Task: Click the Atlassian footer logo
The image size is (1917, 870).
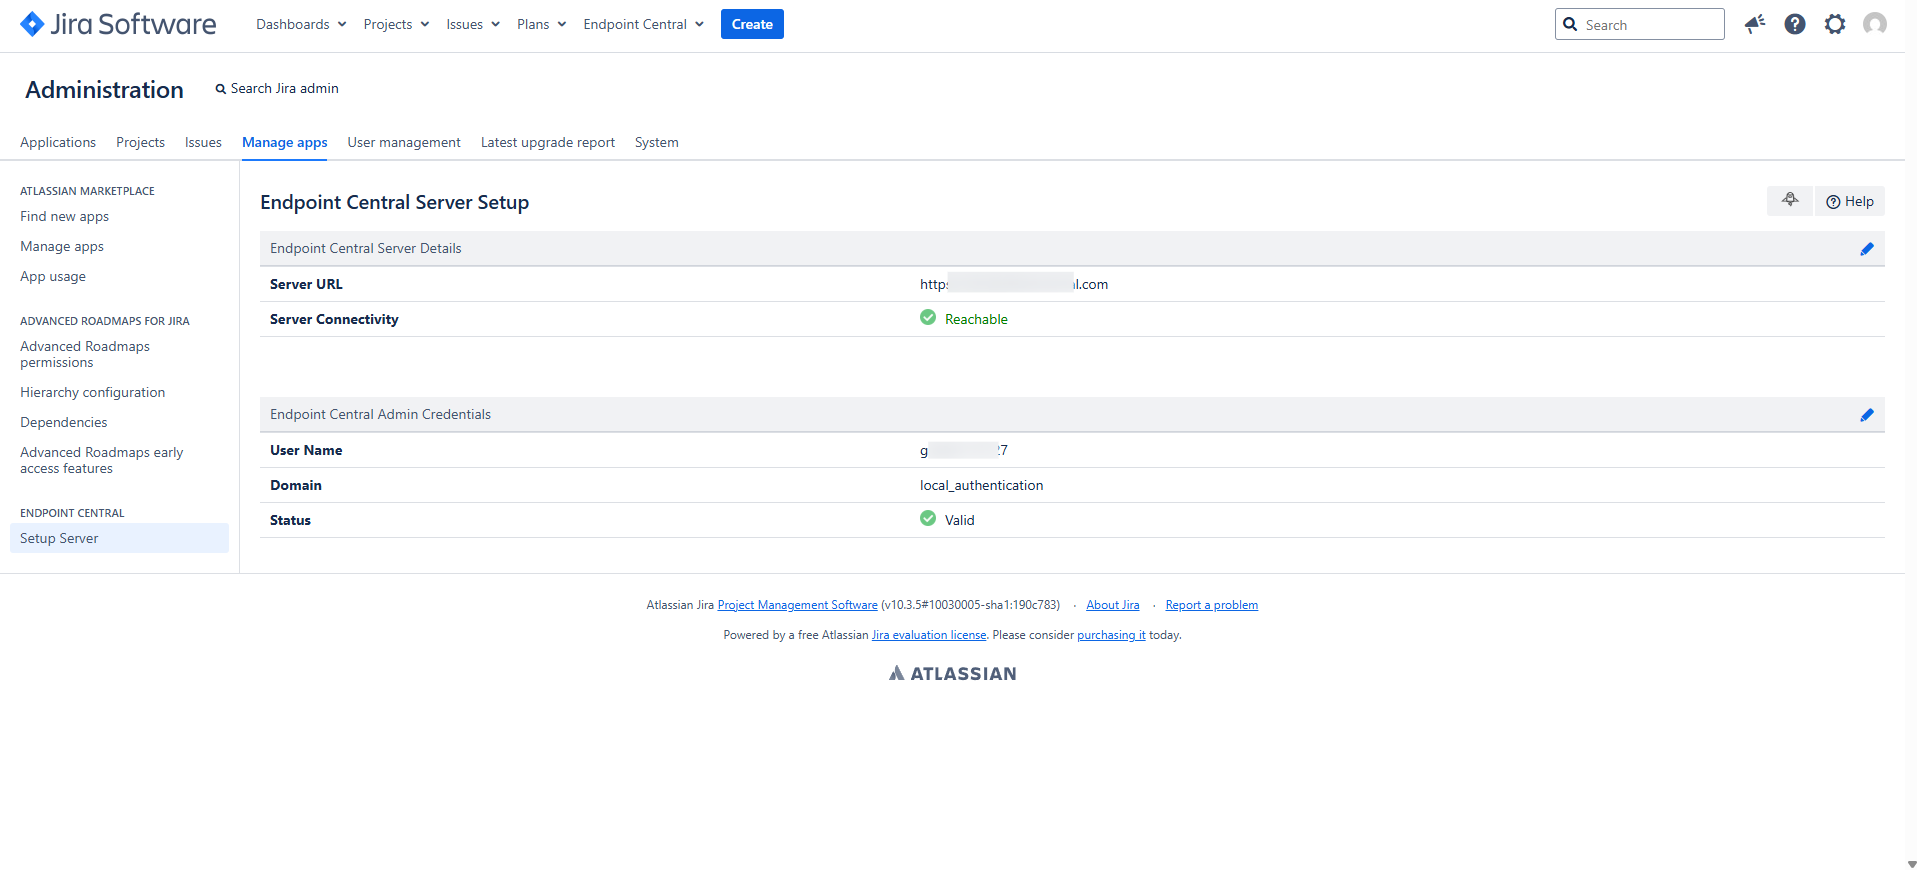Action: point(953,674)
